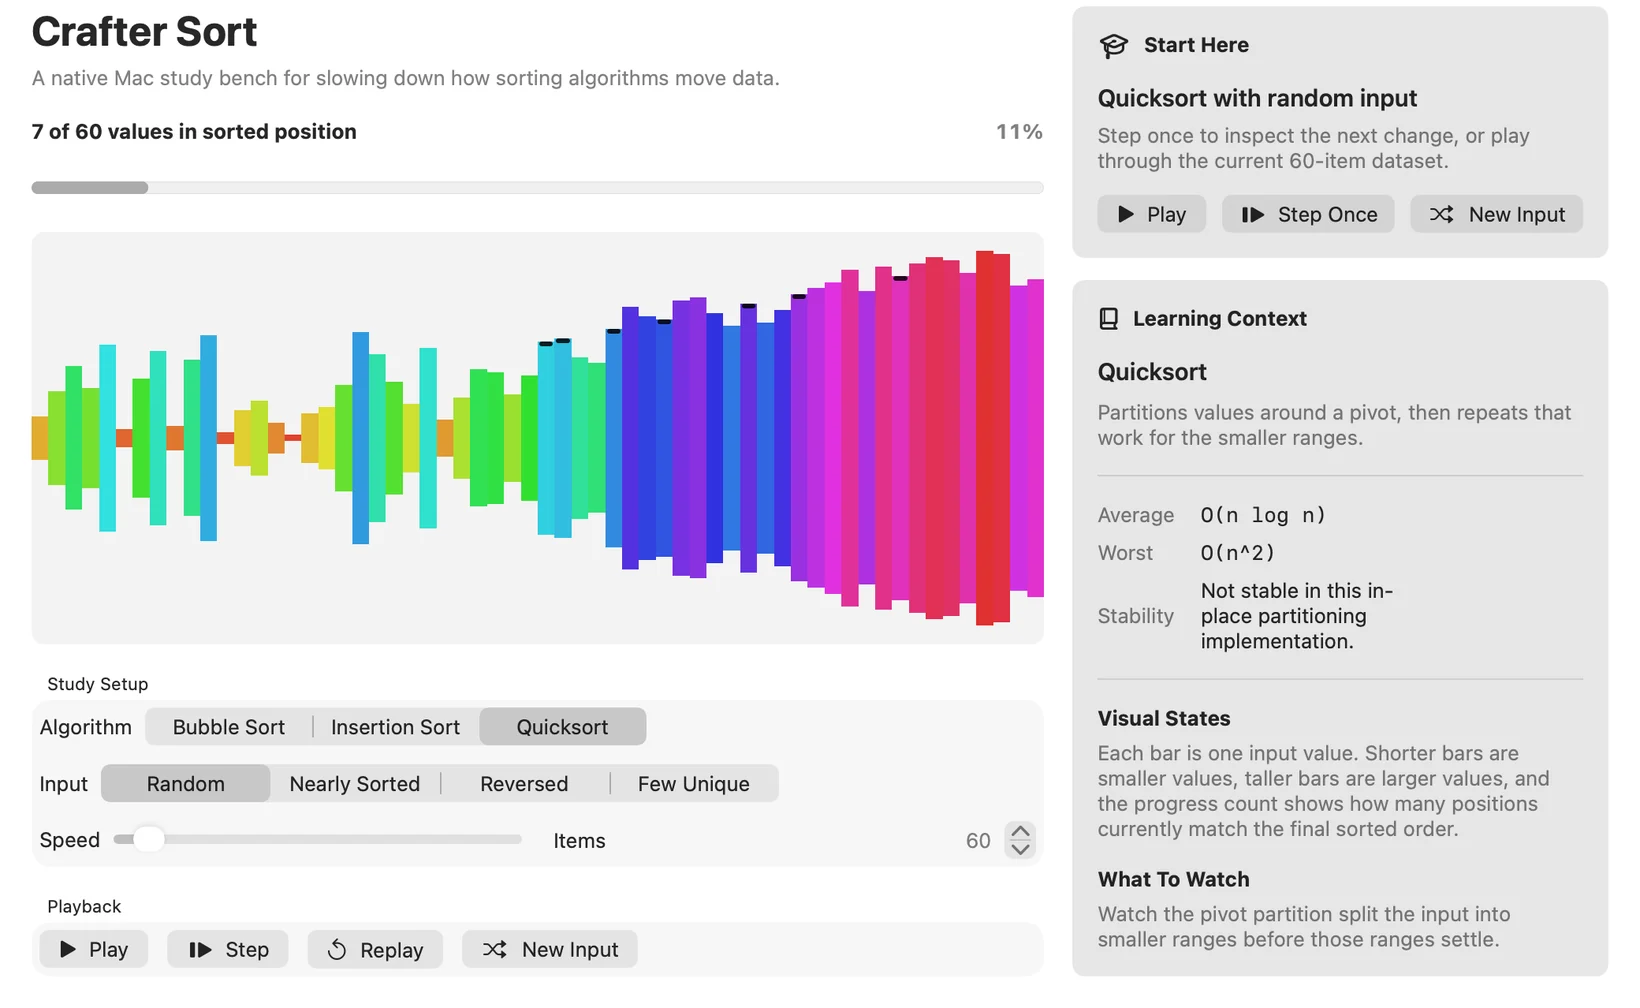Choose the Reversed input option
Image resolution: width=1640 pixels, height=1008 pixels.
[524, 784]
